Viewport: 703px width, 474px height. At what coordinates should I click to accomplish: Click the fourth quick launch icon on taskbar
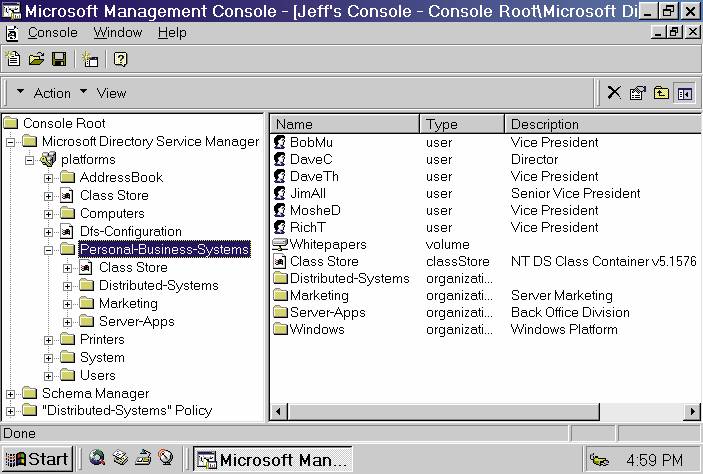coord(165,459)
